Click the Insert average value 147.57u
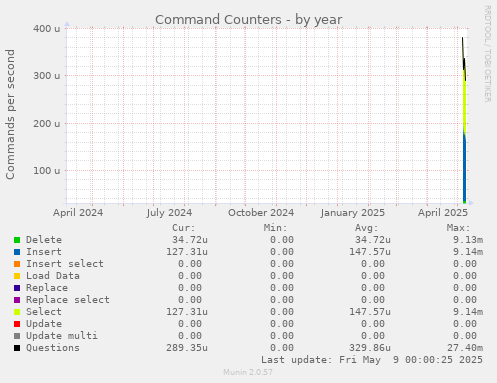 370,252
